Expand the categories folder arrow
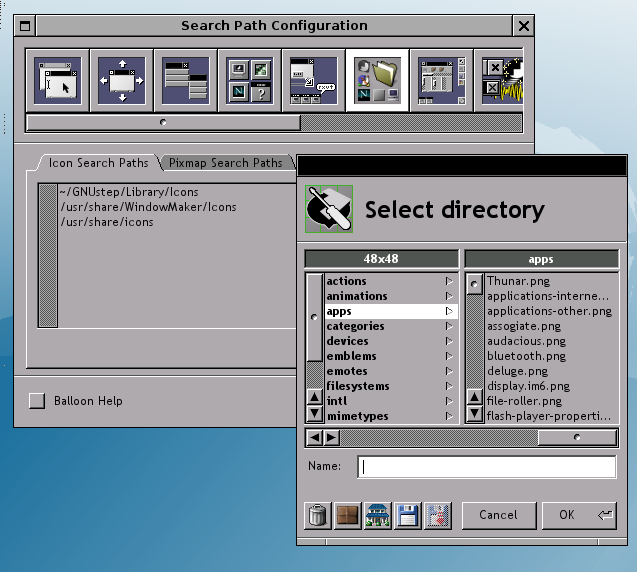637x572 pixels. [449, 326]
